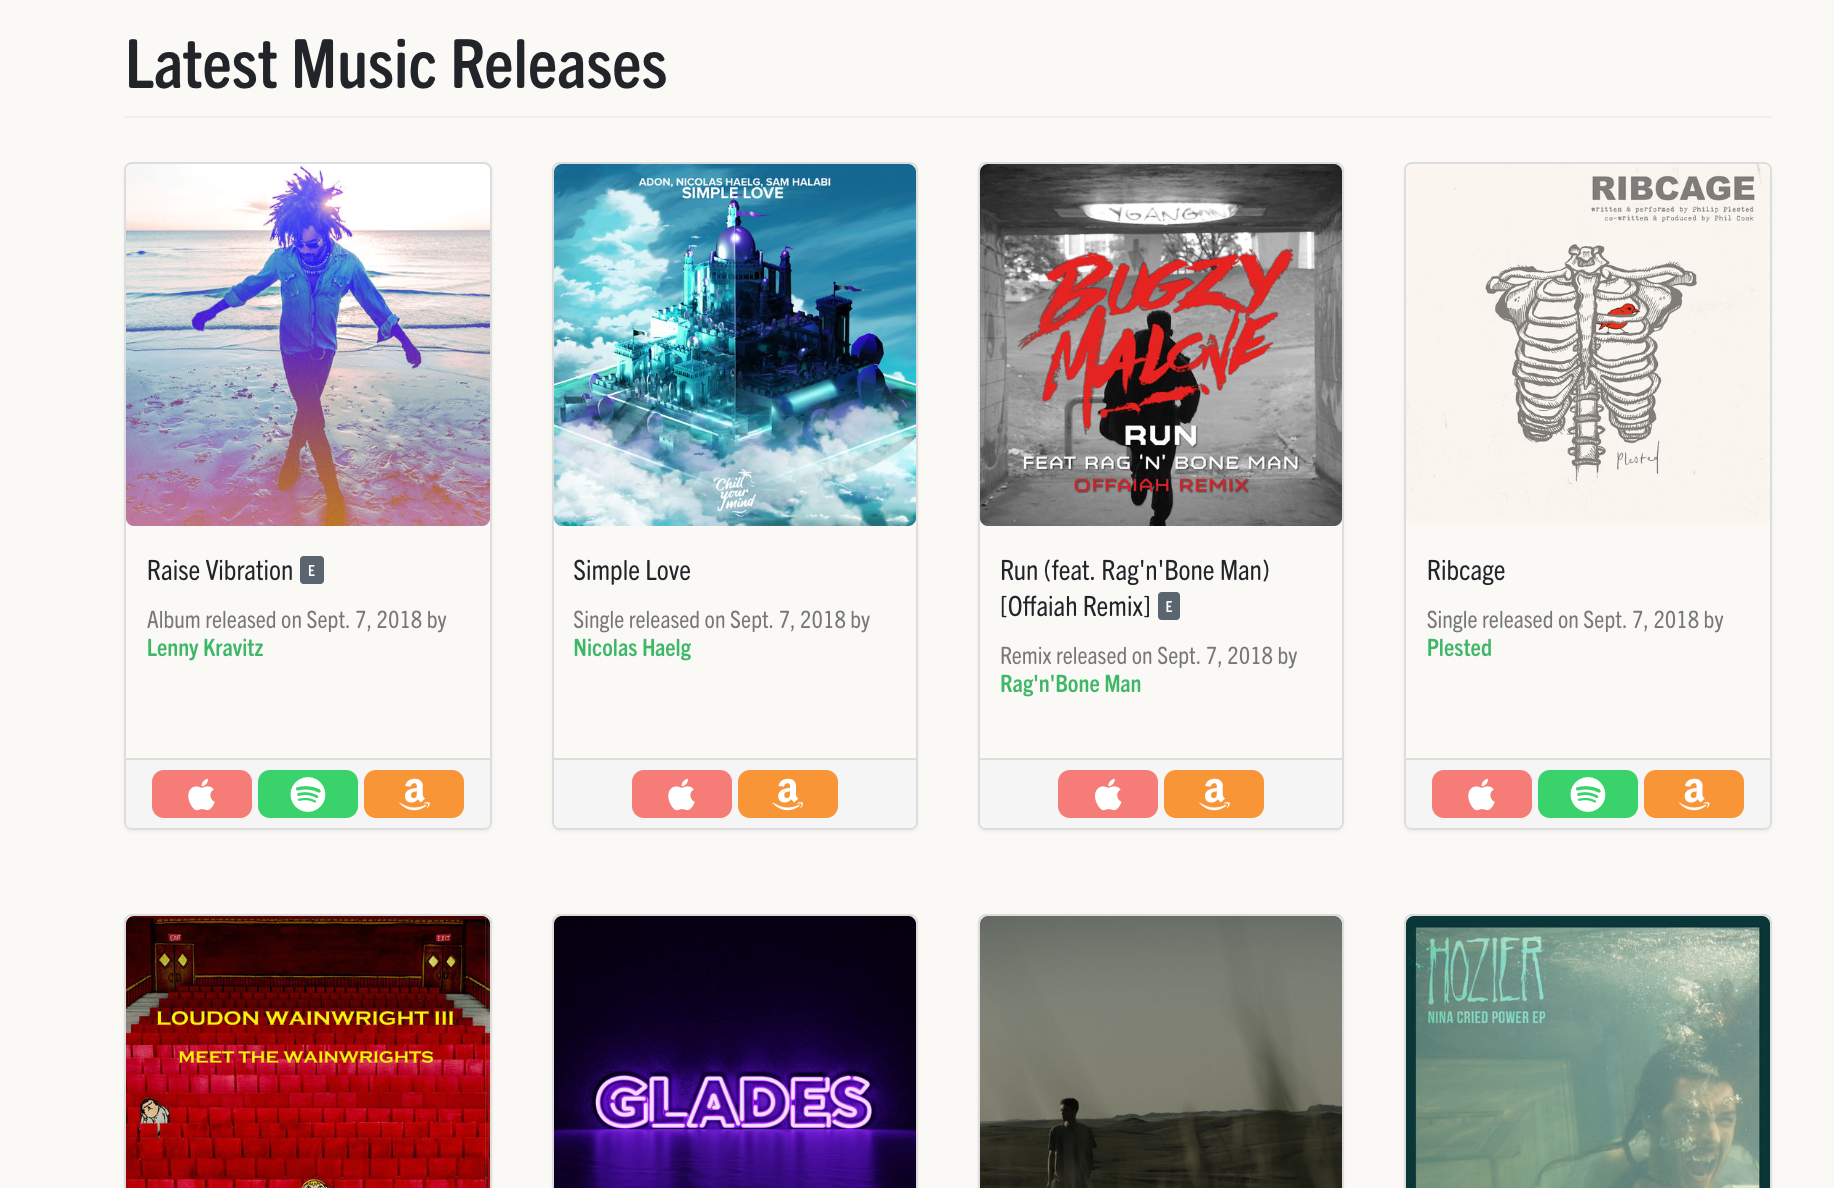Select the Raise Vibration album cover
Screen dimensions: 1834x1188
tap(308, 345)
